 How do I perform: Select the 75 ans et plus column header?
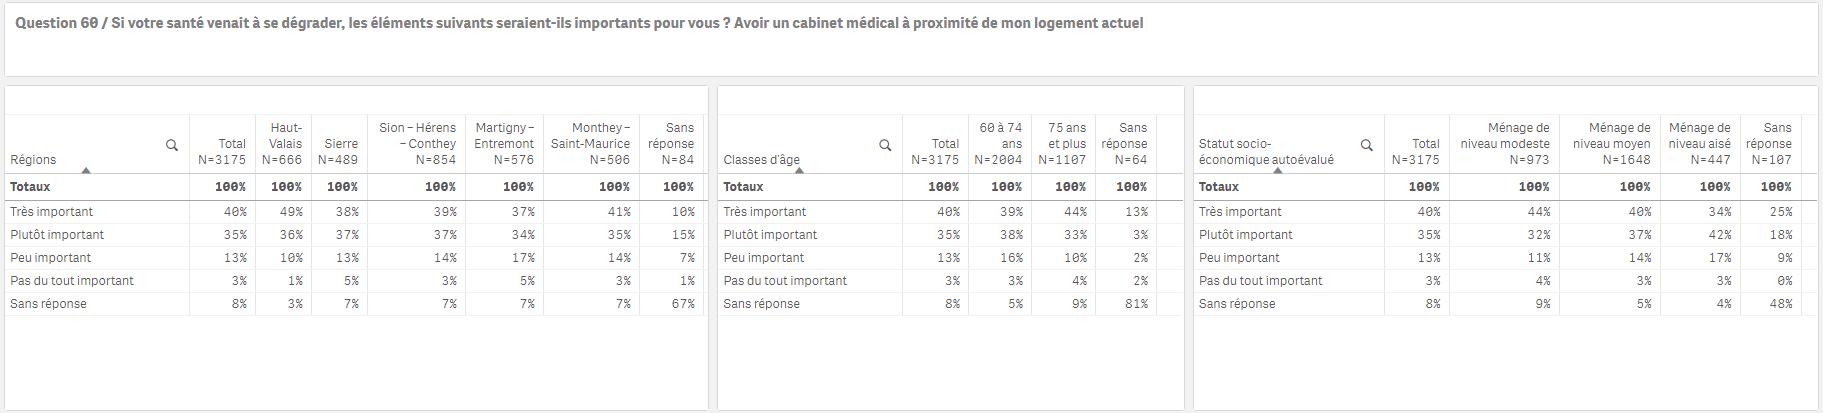[x=1063, y=144]
